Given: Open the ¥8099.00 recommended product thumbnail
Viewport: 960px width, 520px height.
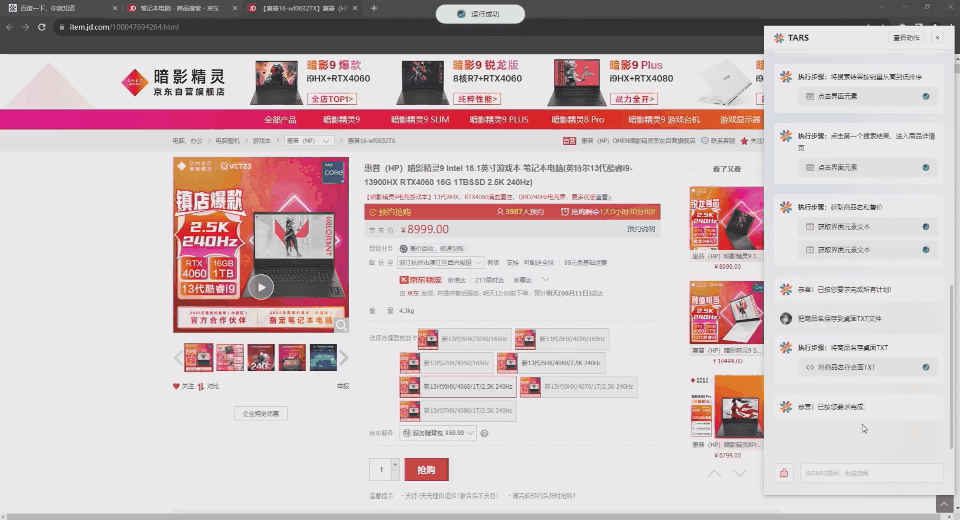Looking at the screenshot, I should click(726, 219).
